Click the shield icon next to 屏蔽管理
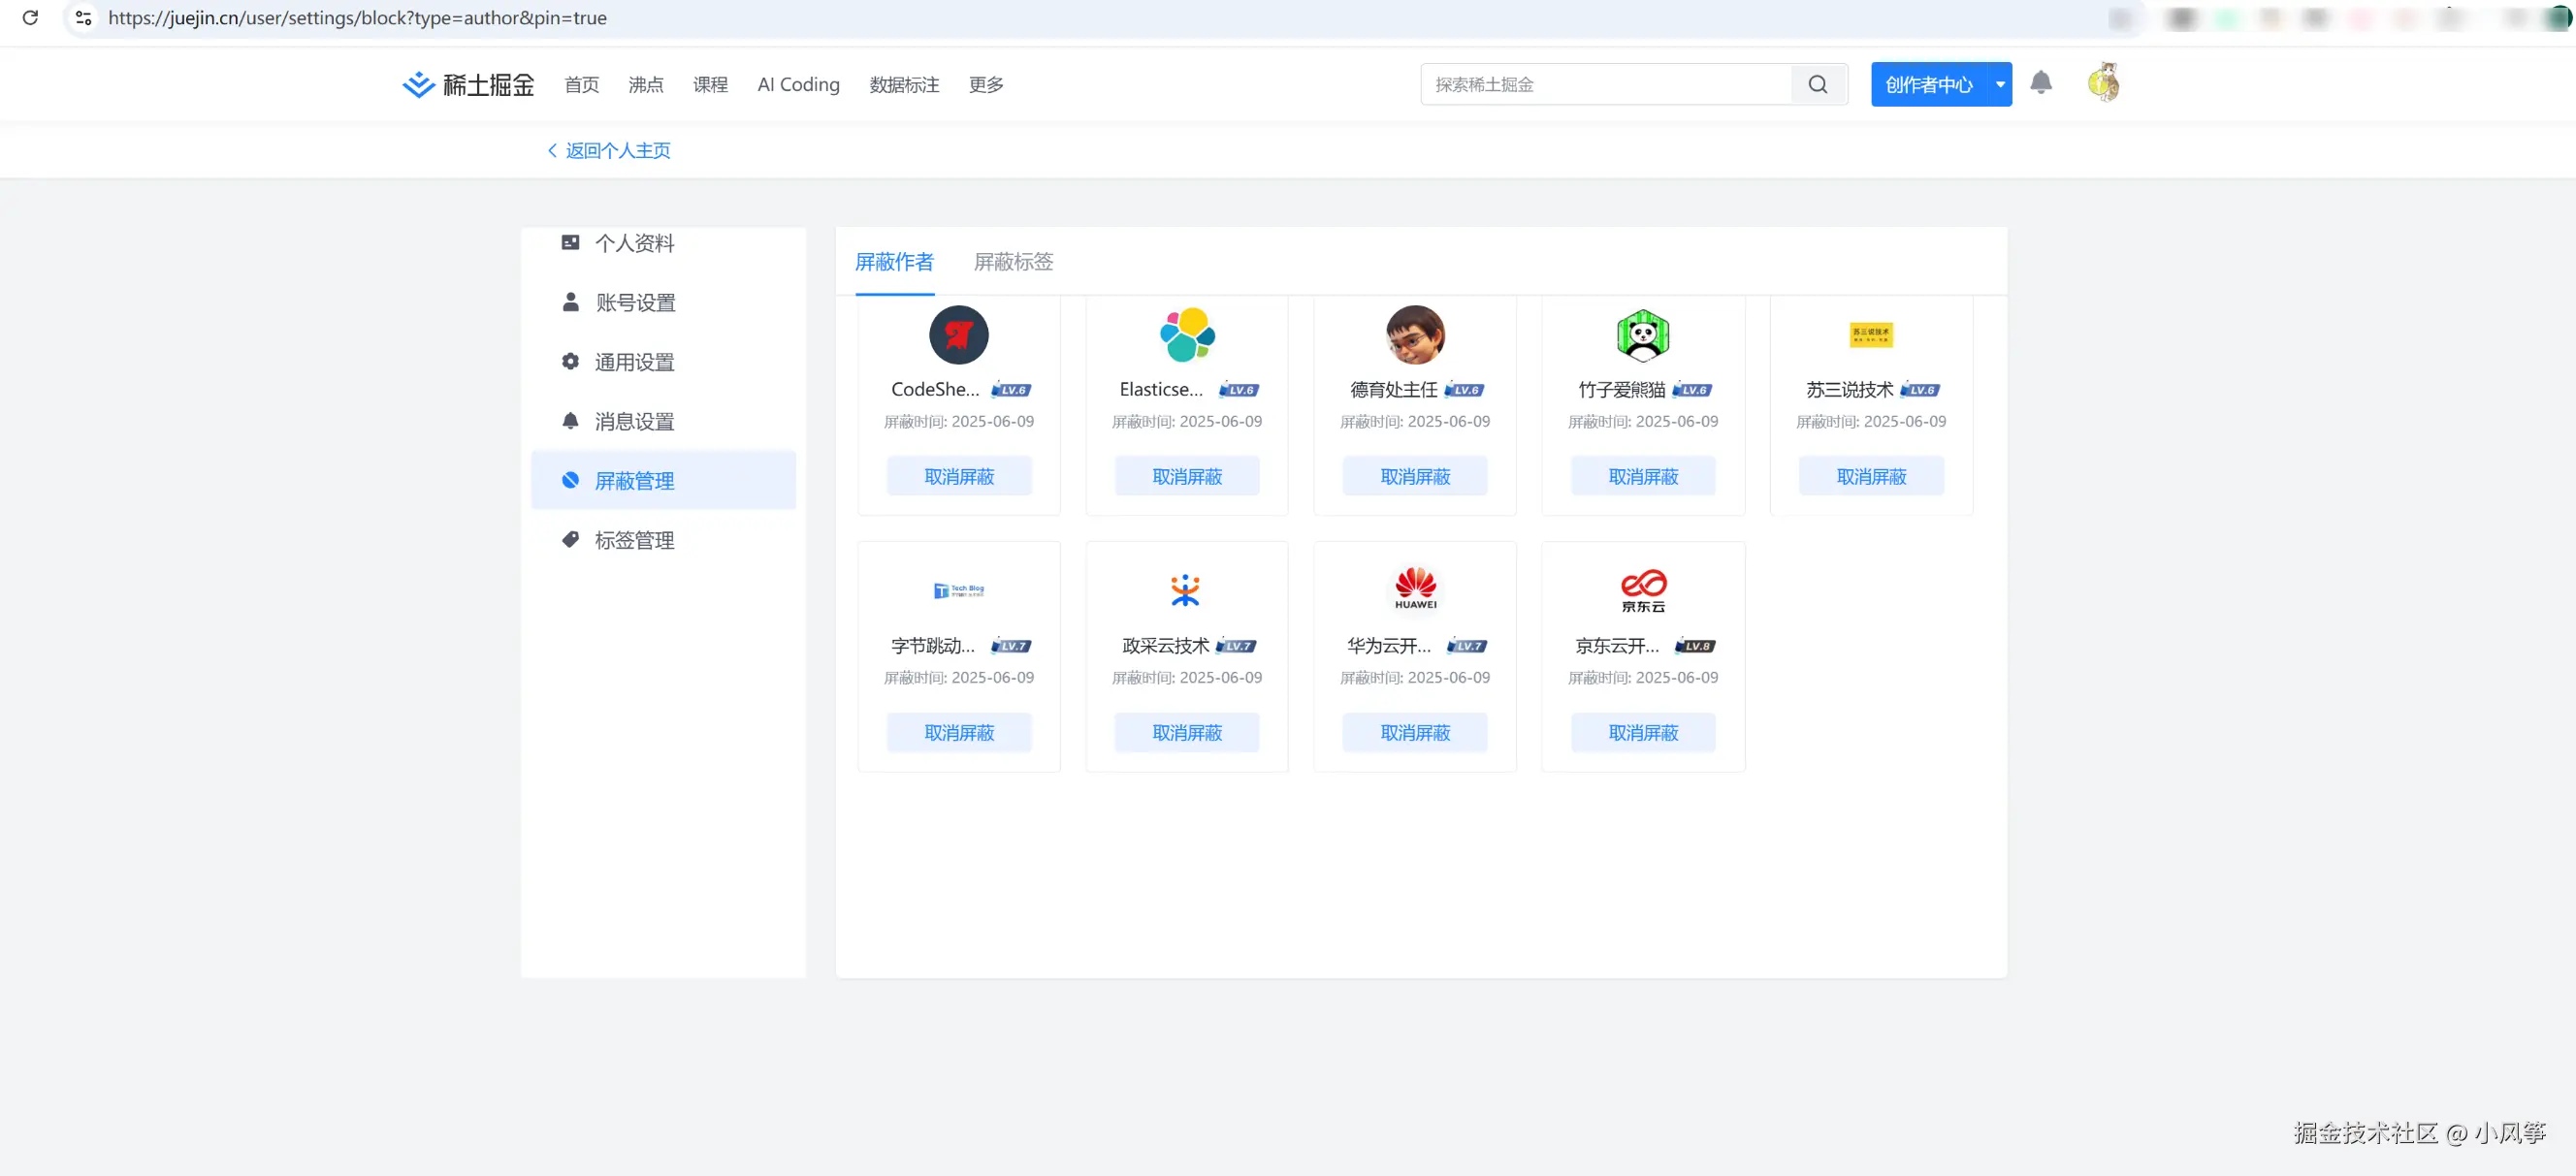Image resolution: width=2576 pixels, height=1176 pixels. coord(570,480)
